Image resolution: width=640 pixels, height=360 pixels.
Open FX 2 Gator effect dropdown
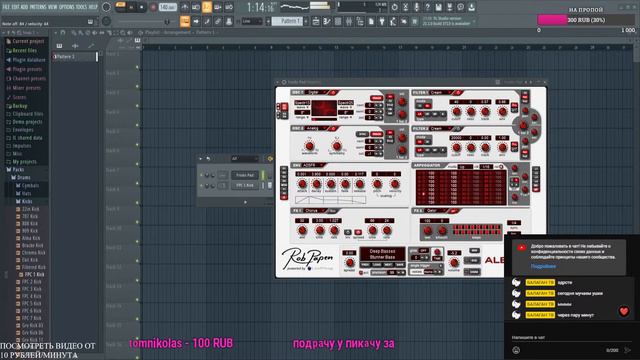tap(436, 211)
